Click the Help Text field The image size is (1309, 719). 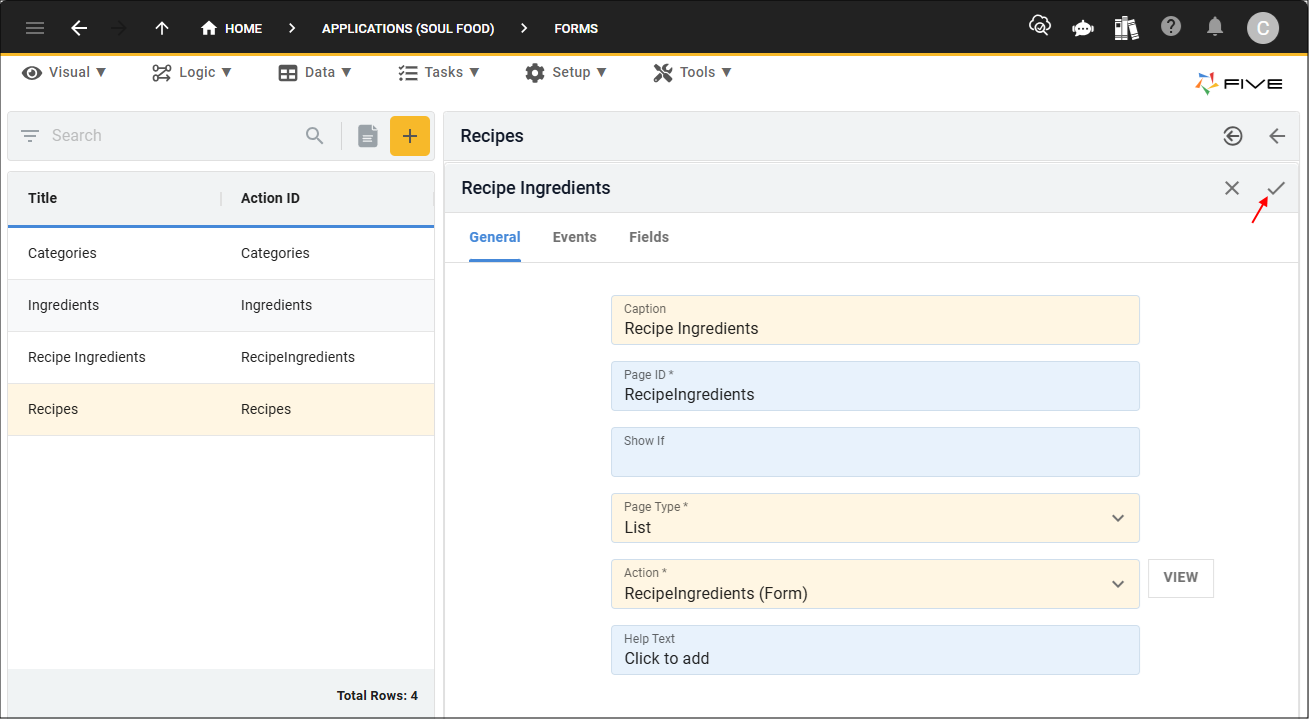[x=875, y=650]
